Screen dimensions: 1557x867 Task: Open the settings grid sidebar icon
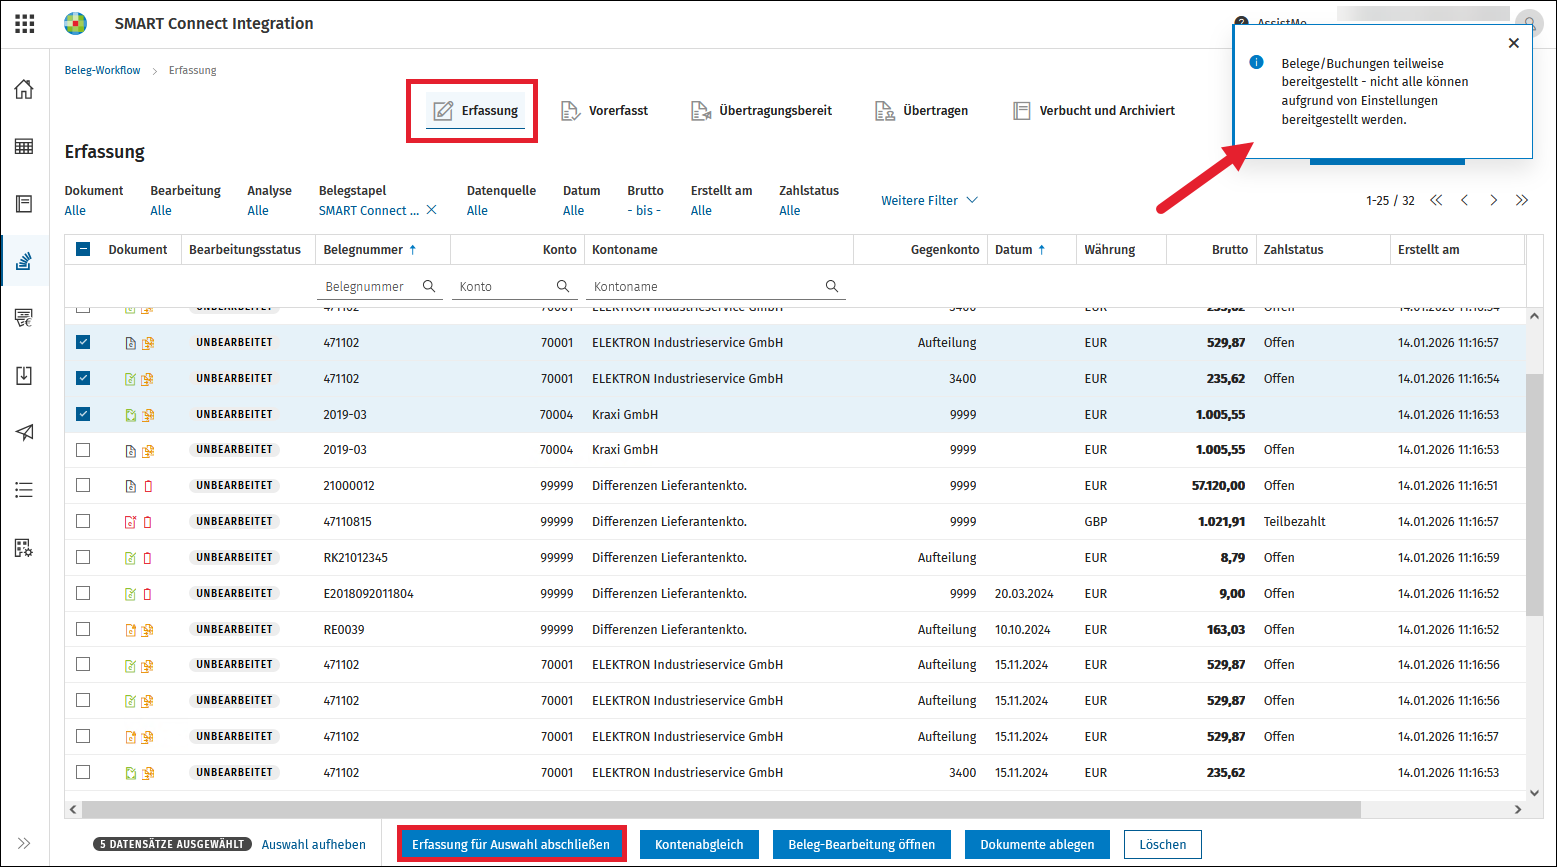[x=24, y=547]
